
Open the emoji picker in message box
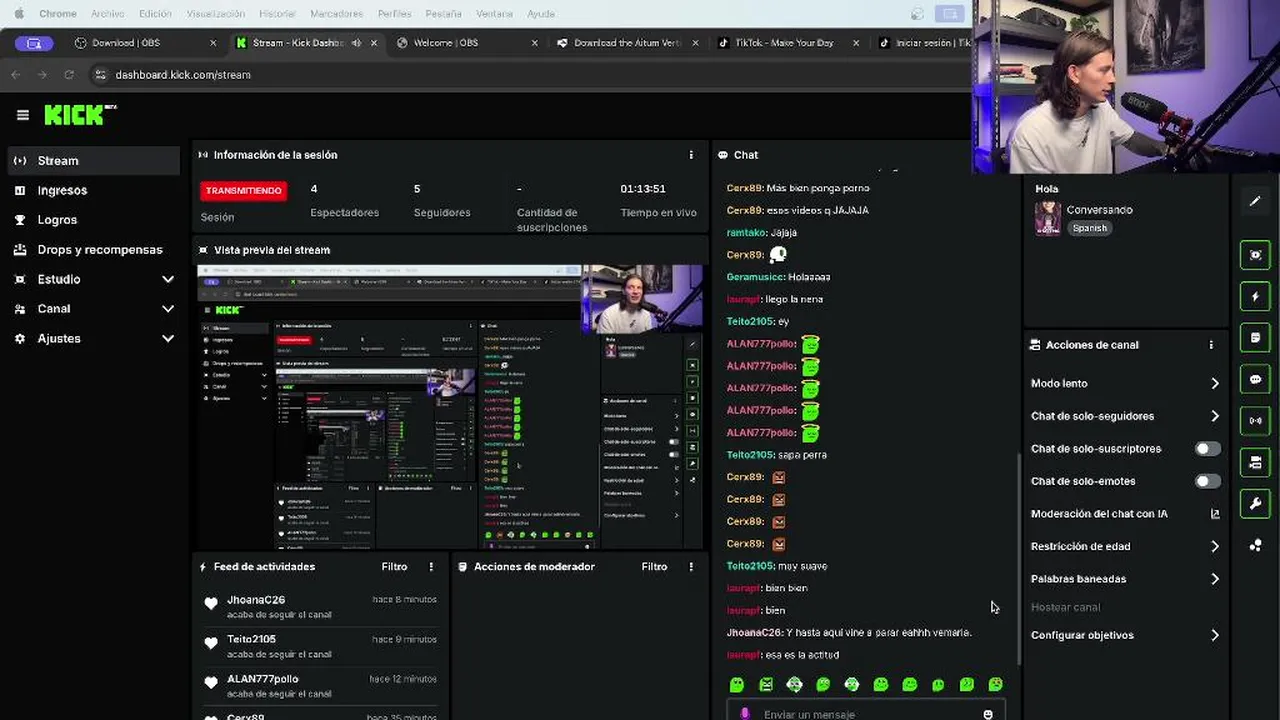tap(988, 714)
